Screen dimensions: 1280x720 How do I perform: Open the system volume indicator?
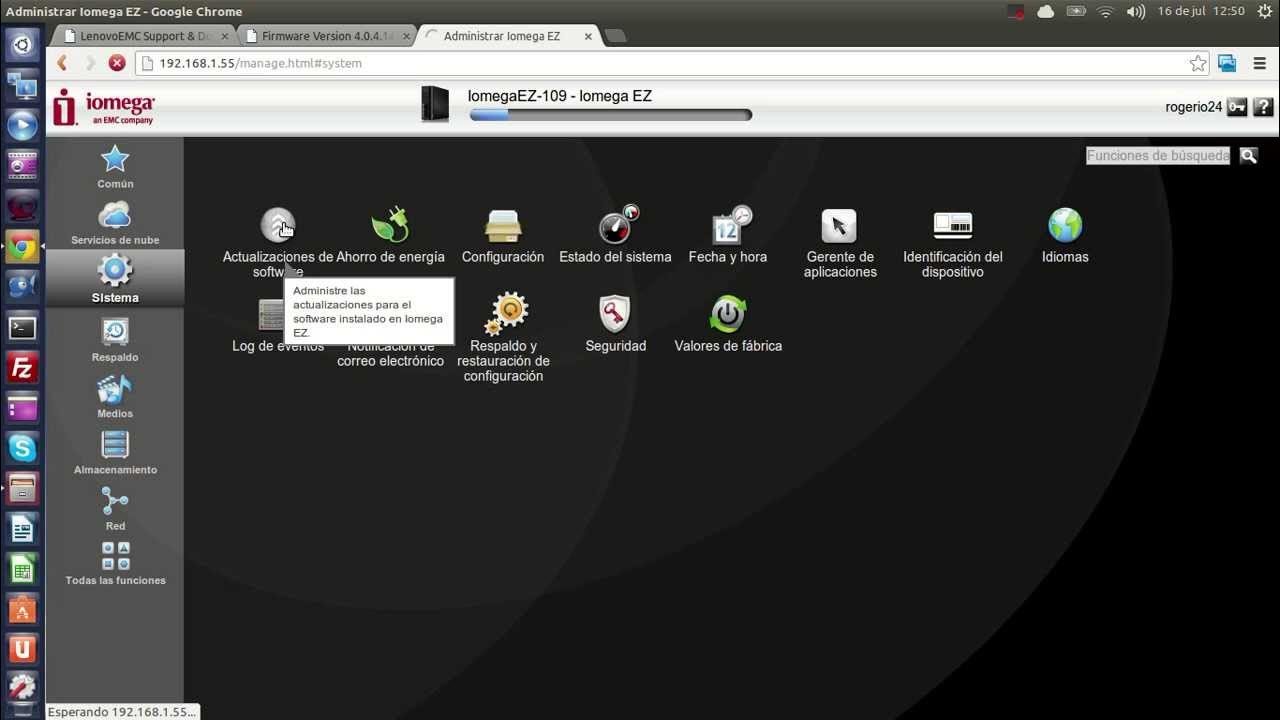click(x=1136, y=11)
